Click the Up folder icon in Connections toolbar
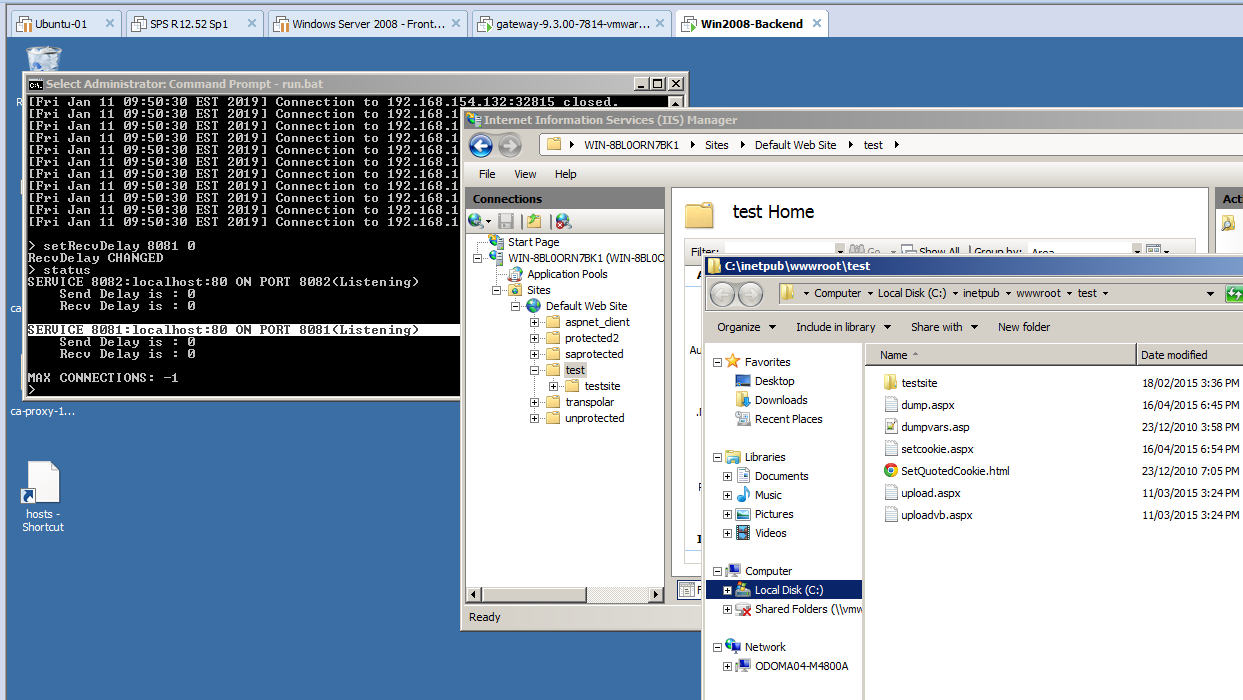Viewport: 1243px width, 700px height. 534,221
